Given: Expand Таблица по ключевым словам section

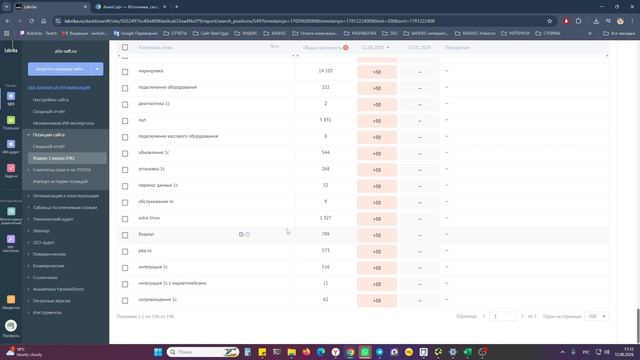Looking at the screenshot, I should (28, 207).
